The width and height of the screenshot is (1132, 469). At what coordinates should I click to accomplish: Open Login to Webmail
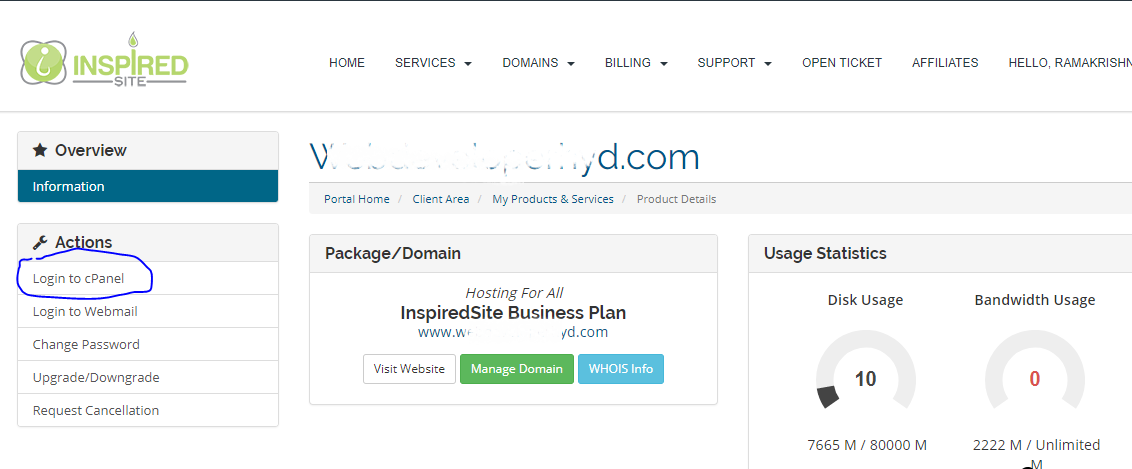[x=148, y=312]
